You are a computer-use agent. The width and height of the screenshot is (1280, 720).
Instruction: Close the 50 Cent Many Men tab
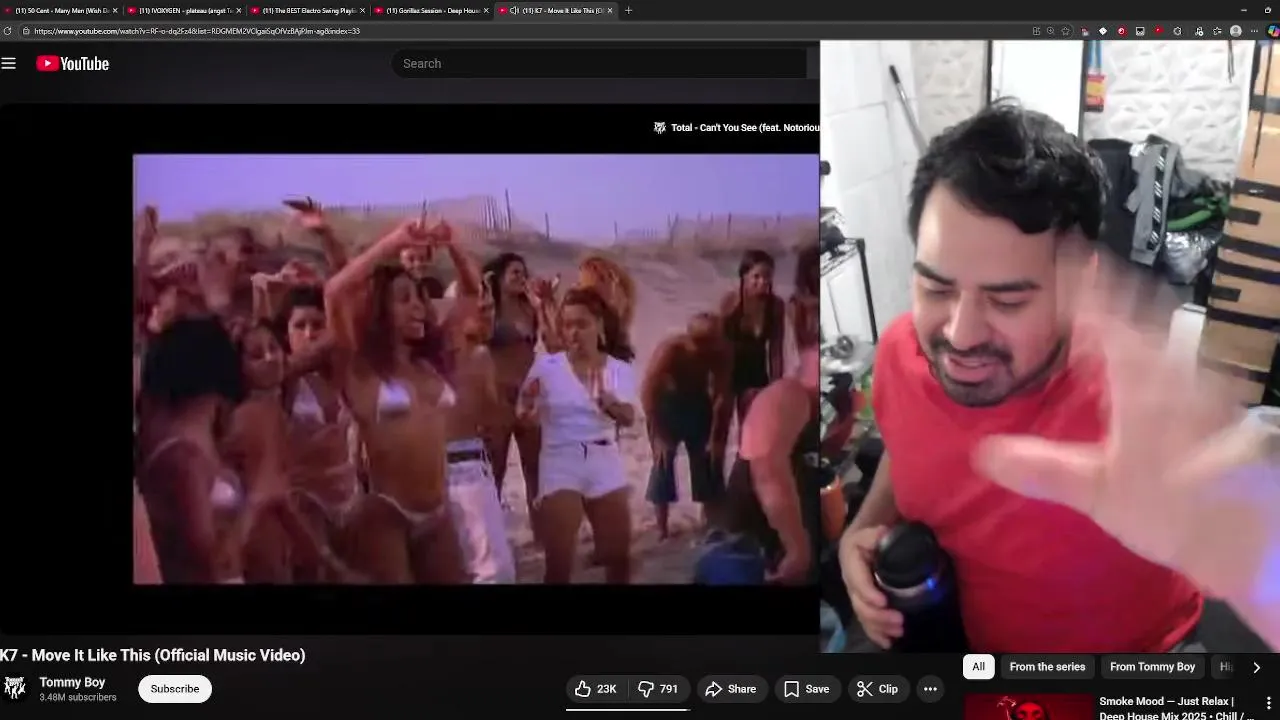[x=115, y=10]
